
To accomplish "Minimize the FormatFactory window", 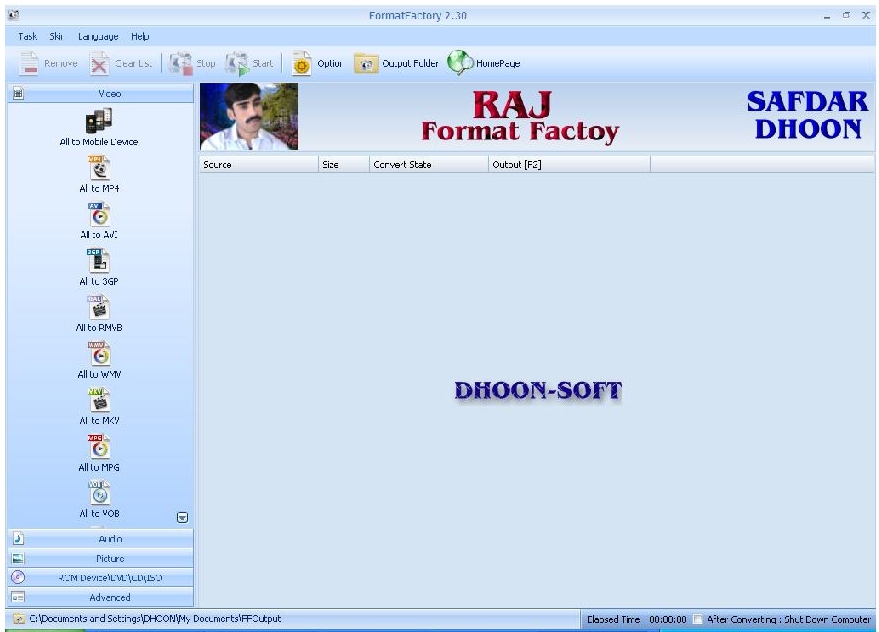I will (x=827, y=16).
